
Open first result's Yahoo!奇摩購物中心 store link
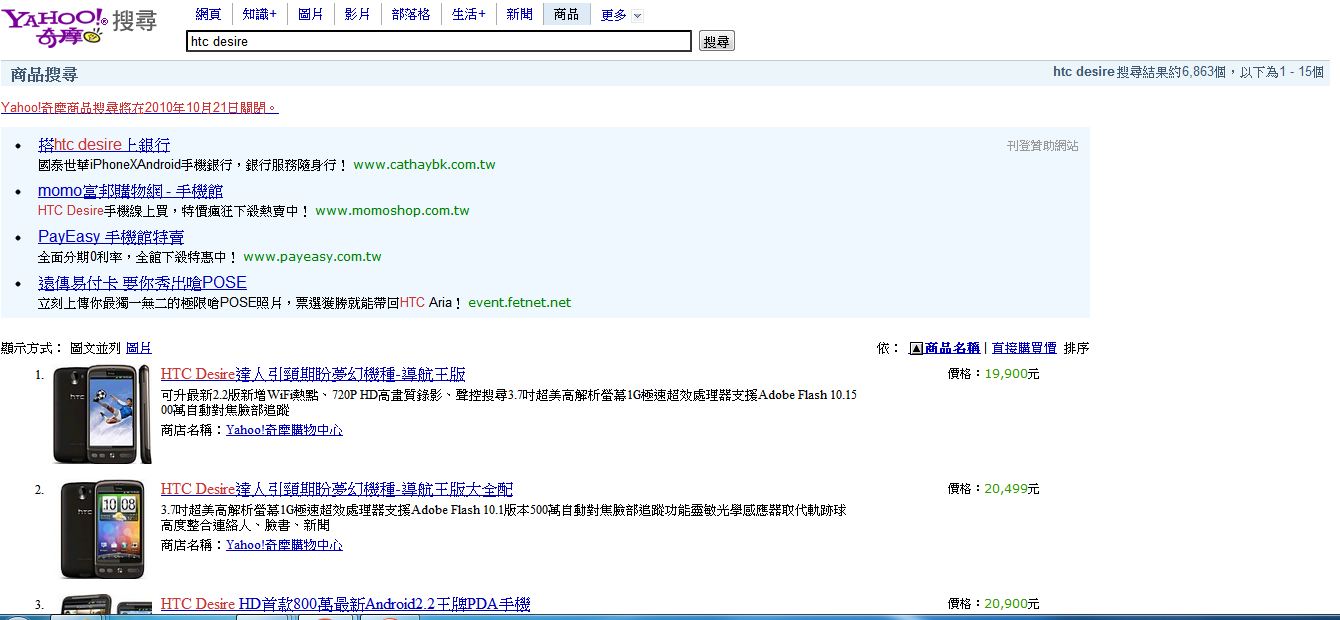(x=284, y=430)
